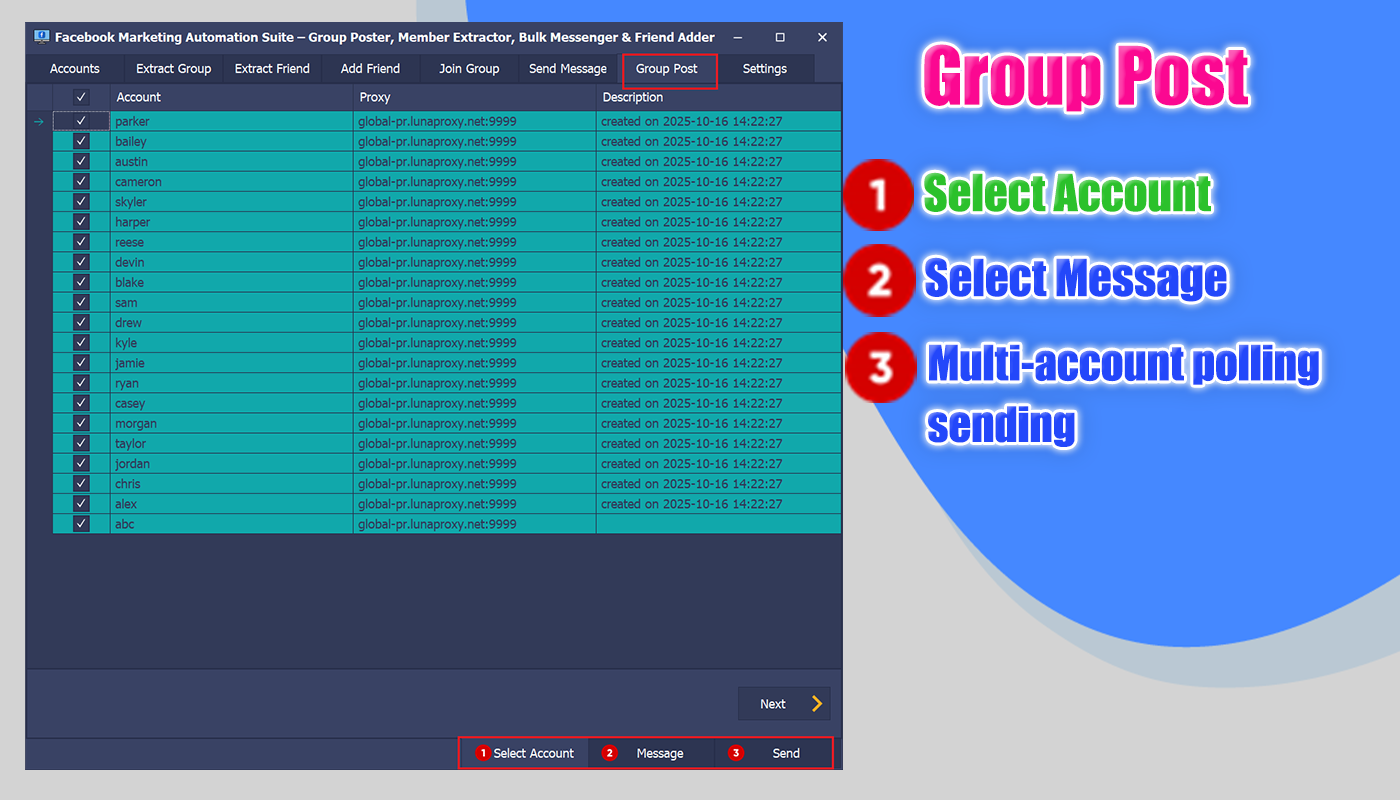1400x800 pixels.
Task: Uncheck the taylor account checkbox
Action: click(x=81, y=443)
